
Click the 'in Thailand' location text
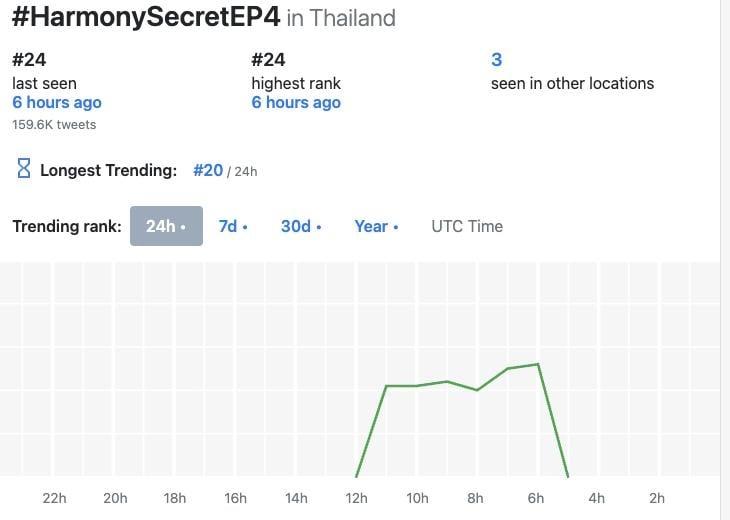[x=341, y=18]
